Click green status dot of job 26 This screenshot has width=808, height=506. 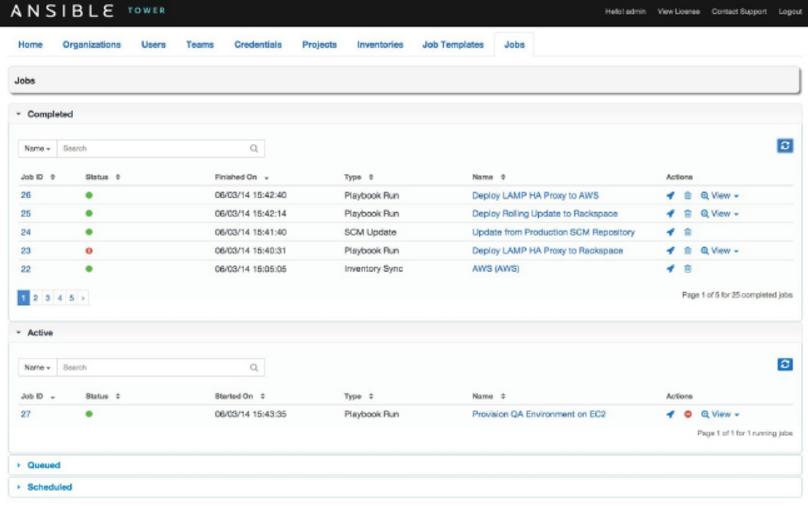(89, 195)
